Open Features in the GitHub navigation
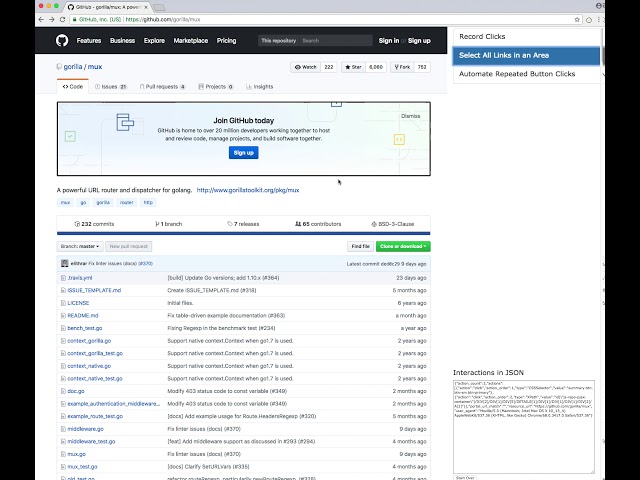This screenshot has height=480, width=640. click(x=89, y=40)
